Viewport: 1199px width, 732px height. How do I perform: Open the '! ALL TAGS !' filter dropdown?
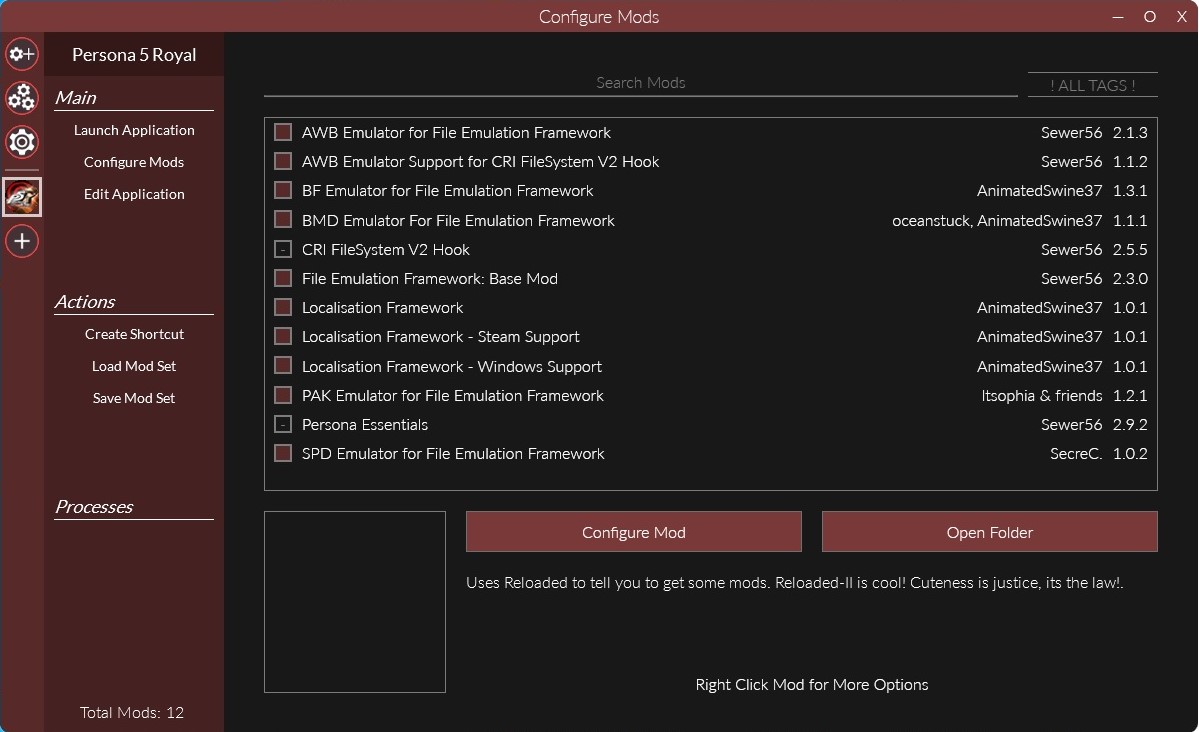tap(1092, 85)
